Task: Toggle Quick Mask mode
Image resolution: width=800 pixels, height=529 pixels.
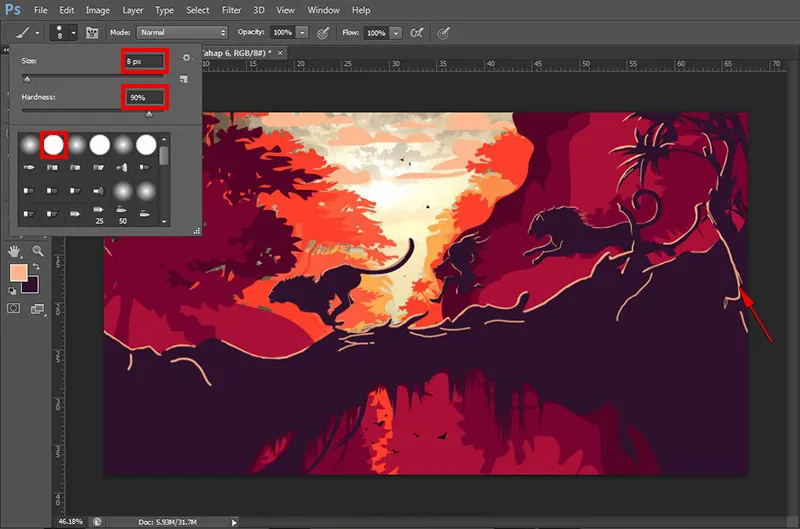Action: (x=15, y=309)
